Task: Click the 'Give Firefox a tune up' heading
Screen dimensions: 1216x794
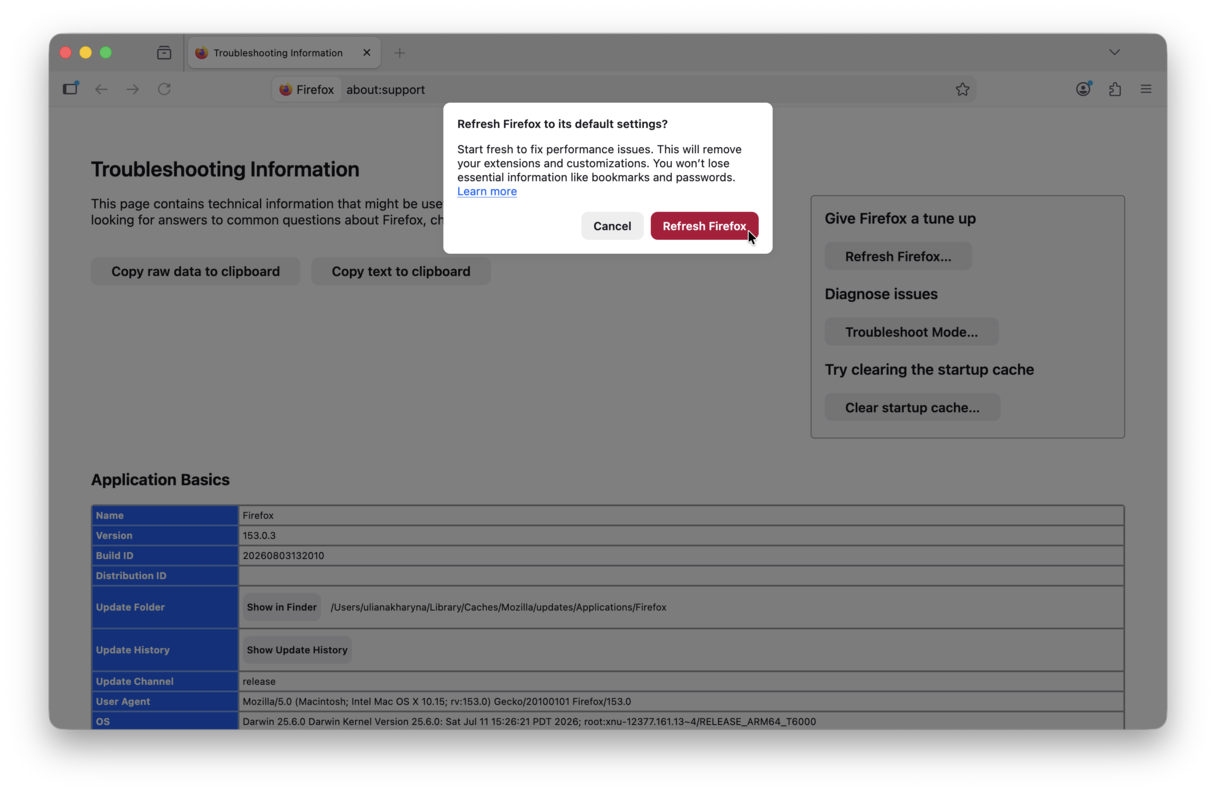Action: [900, 218]
